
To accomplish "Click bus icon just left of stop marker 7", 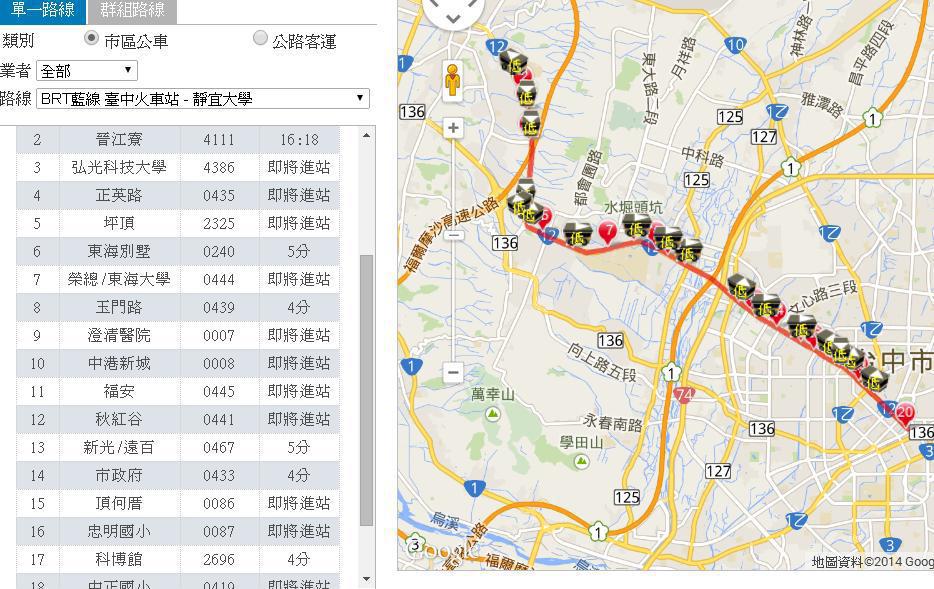I will [577, 234].
